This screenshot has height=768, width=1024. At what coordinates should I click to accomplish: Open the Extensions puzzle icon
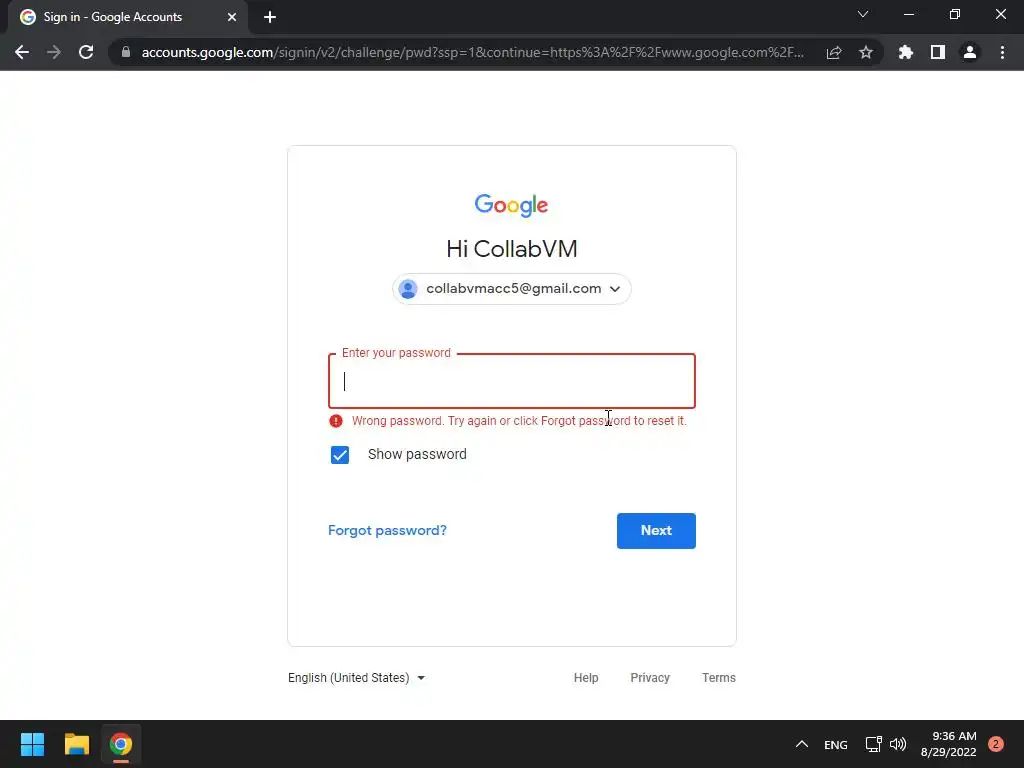coord(906,52)
